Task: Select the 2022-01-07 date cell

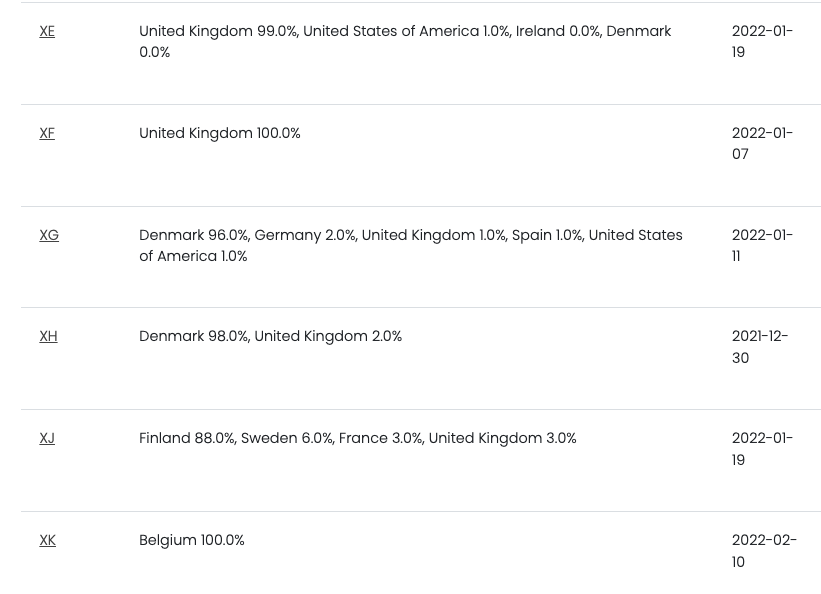Action: [x=762, y=144]
